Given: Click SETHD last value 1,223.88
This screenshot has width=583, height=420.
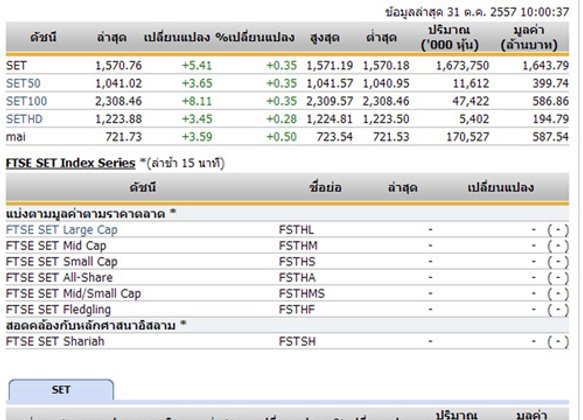Looking at the screenshot, I should coord(119,119).
